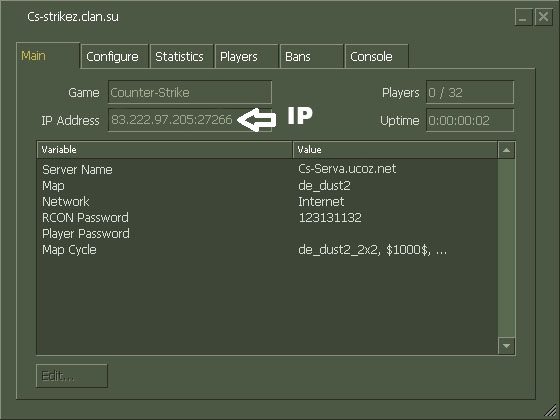Viewport: 560px width, 420px height.
Task: Sort by the Value column header
Action: tap(395, 150)
